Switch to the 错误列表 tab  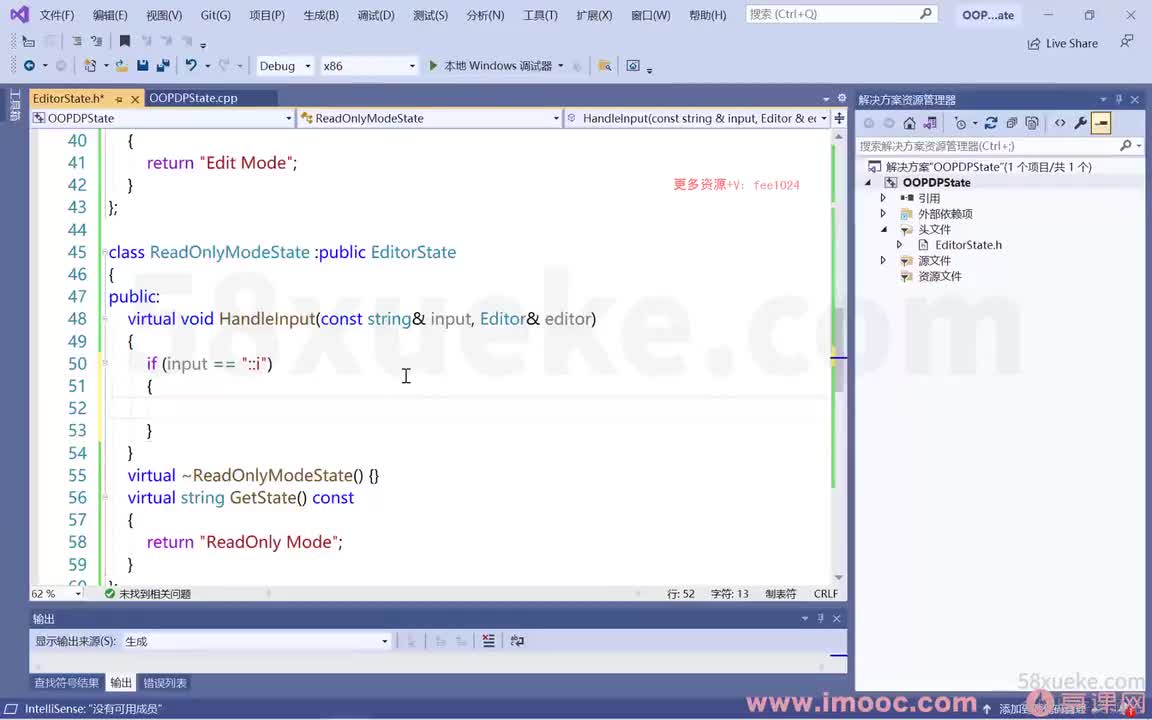[x=165, y=683]
